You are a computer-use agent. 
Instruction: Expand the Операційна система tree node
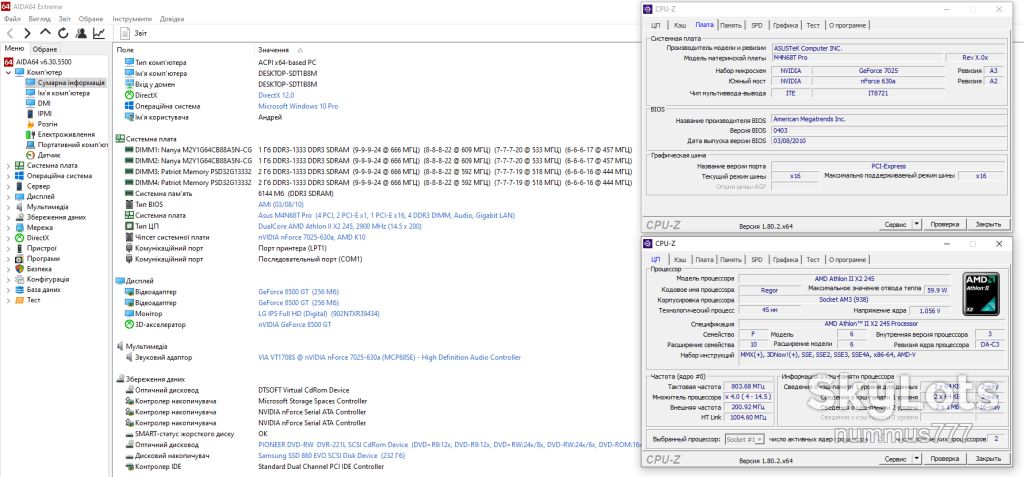pyautogui.click(x=8, y=176)
